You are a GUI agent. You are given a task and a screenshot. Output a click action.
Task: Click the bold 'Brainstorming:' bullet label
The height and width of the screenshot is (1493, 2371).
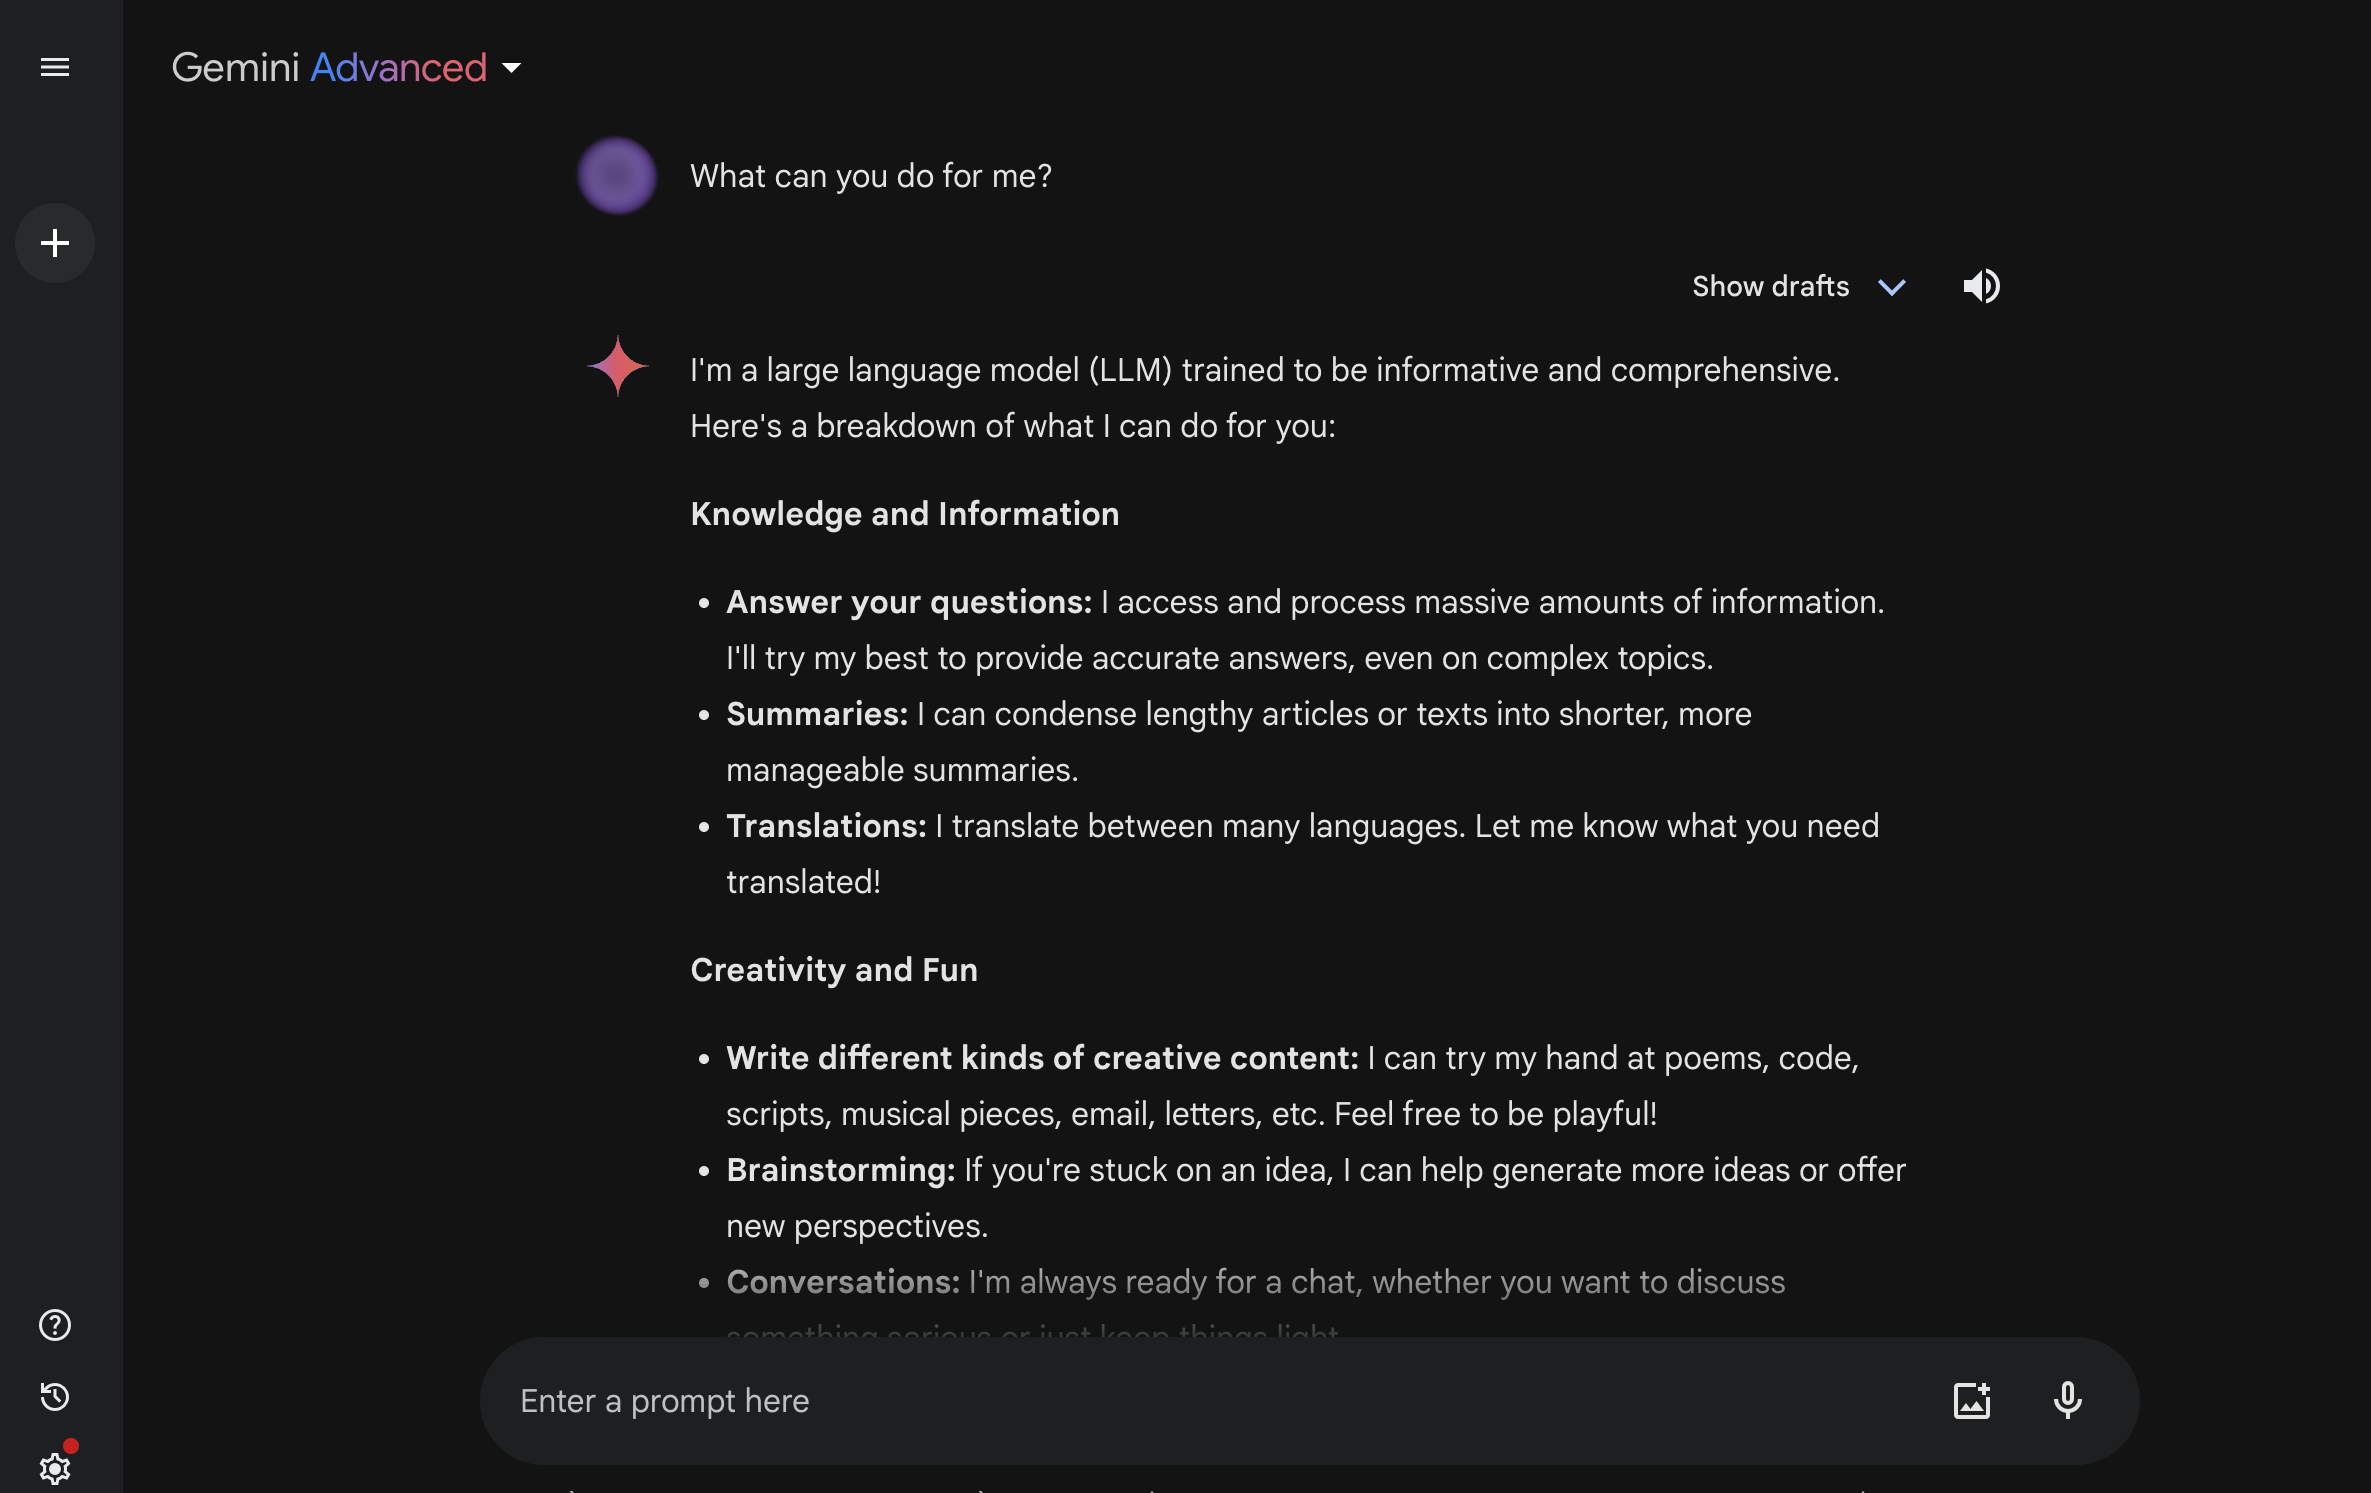click(x=840, y=1170)
